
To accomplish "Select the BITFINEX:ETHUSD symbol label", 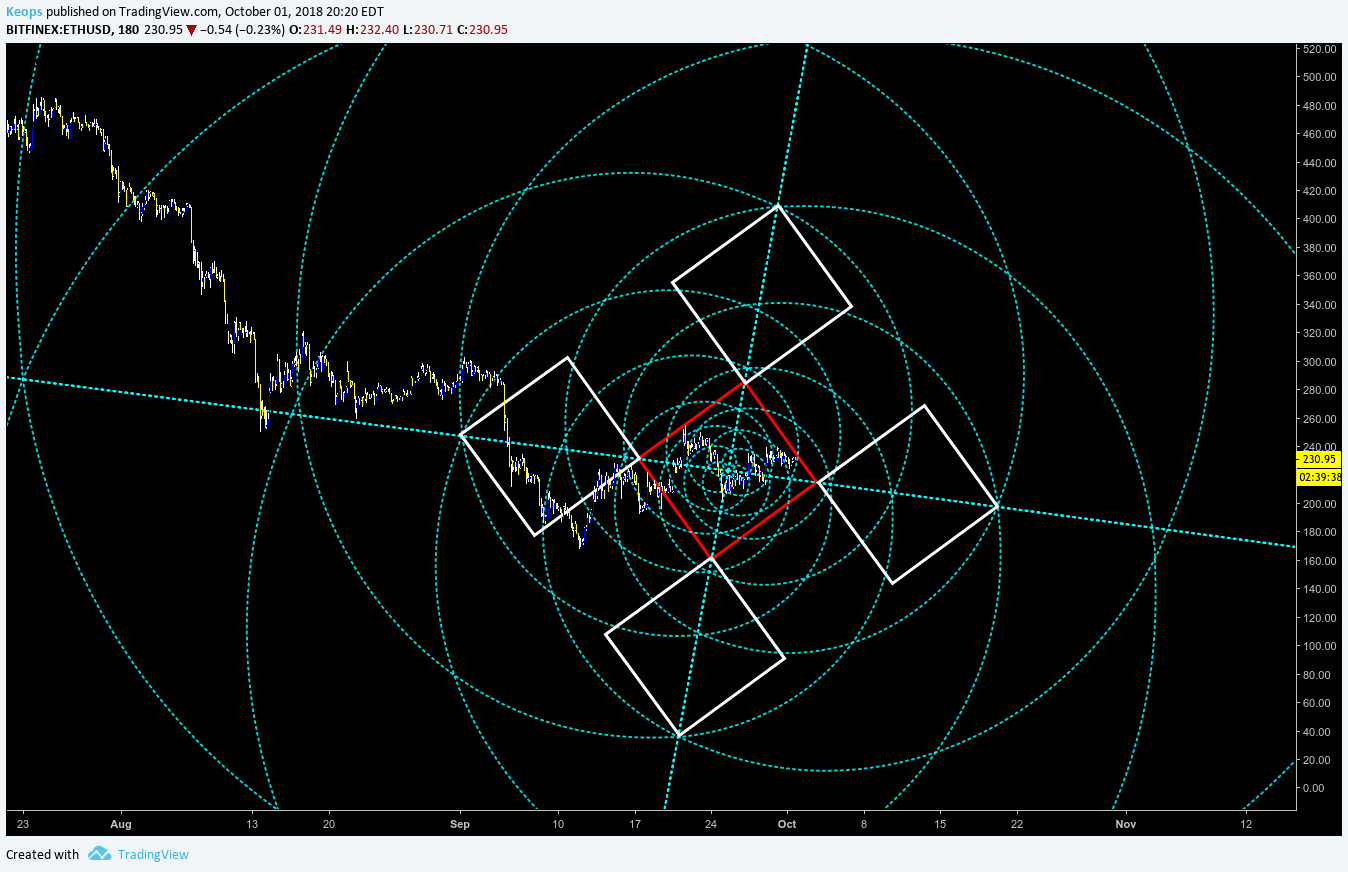I will pyautogui.click(x=58, y=30).
